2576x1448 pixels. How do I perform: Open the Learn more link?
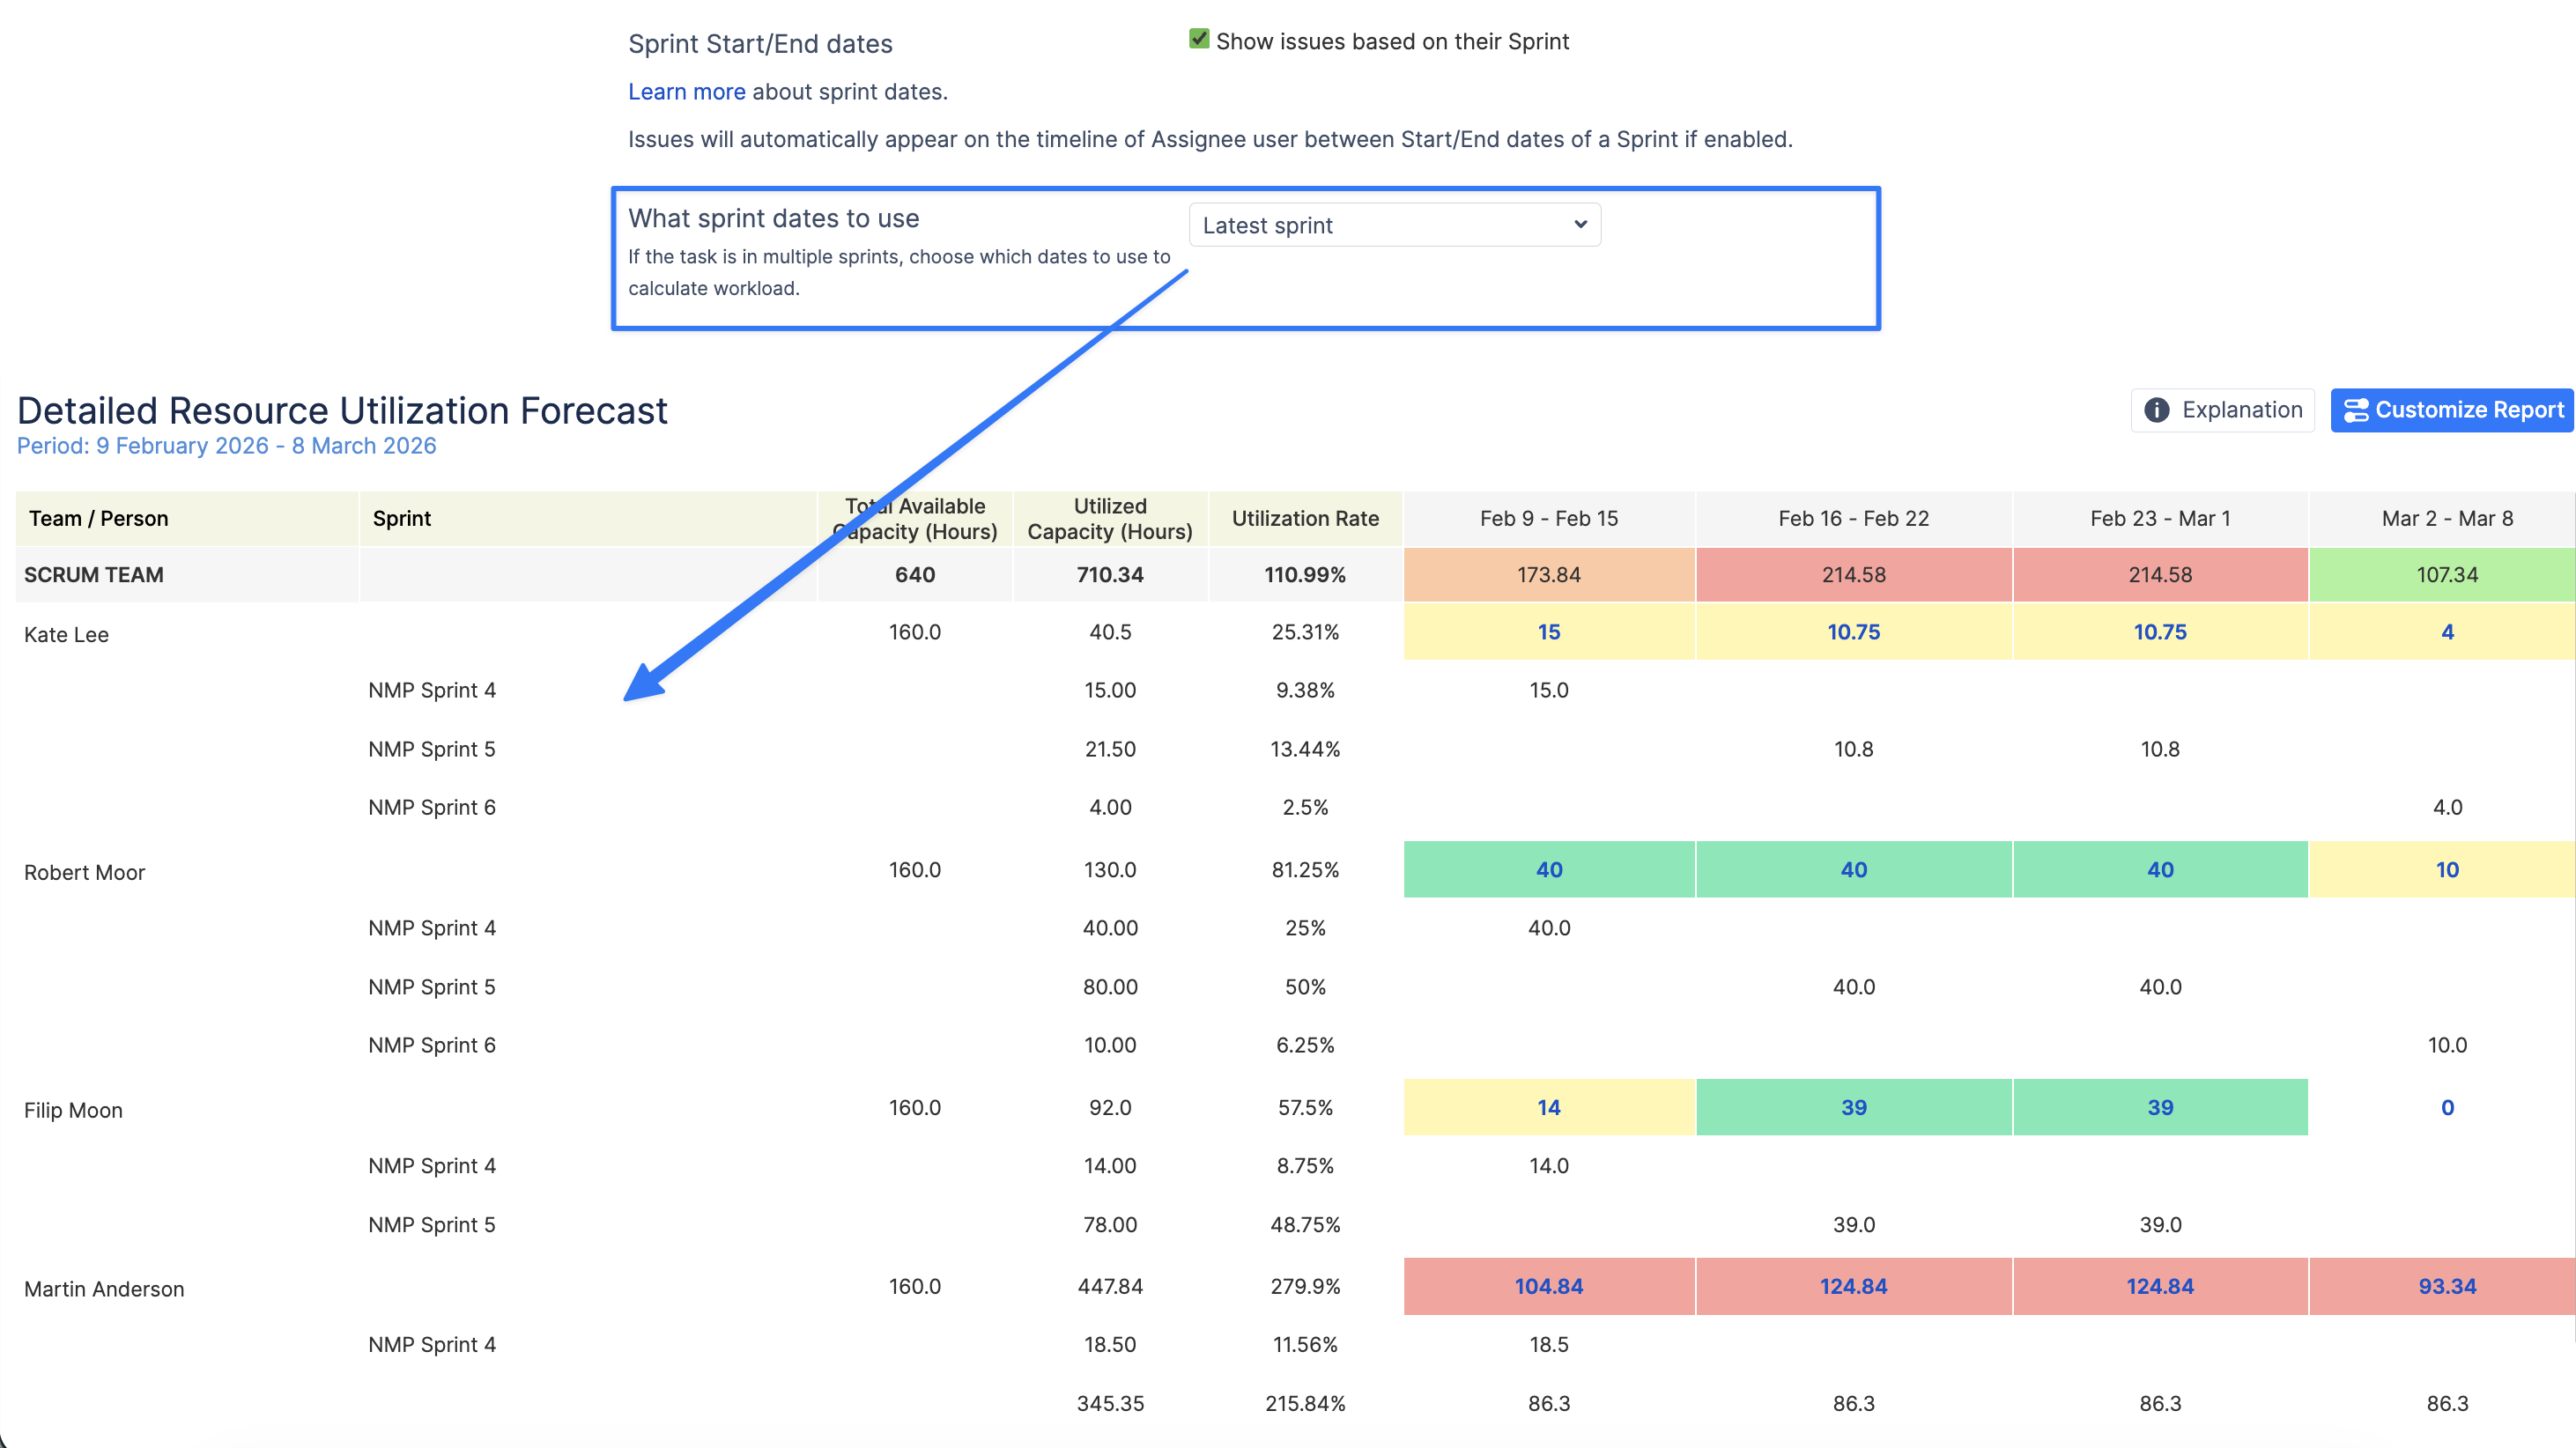click(686, 92)
